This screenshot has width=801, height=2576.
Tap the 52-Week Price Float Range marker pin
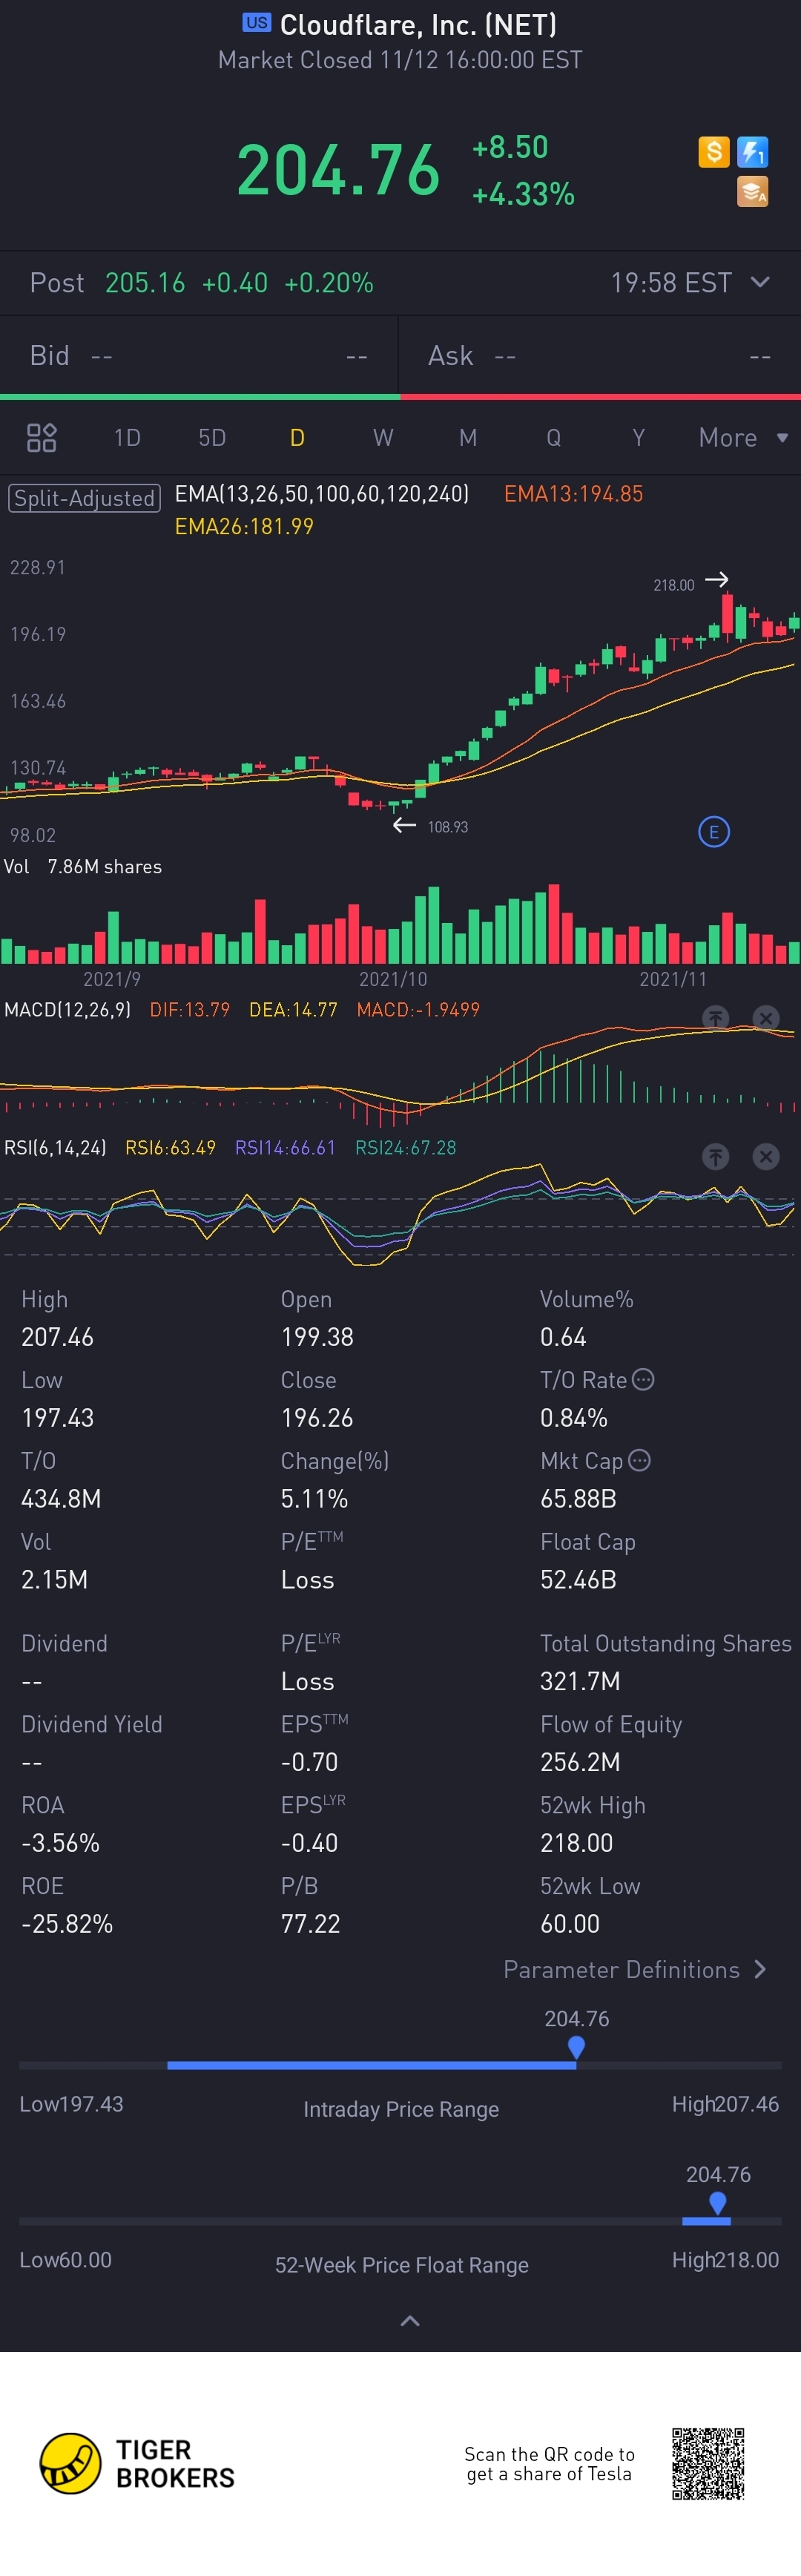717,2203
